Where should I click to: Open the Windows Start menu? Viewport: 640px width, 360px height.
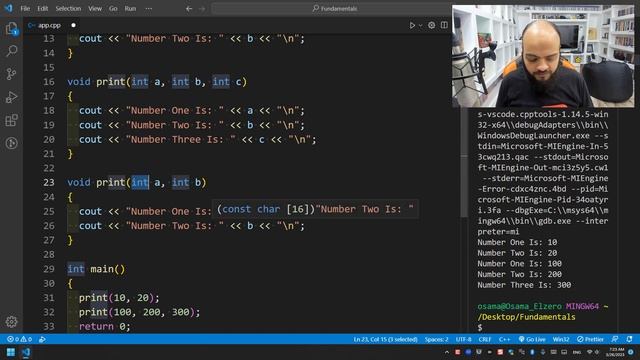[11, 352]
